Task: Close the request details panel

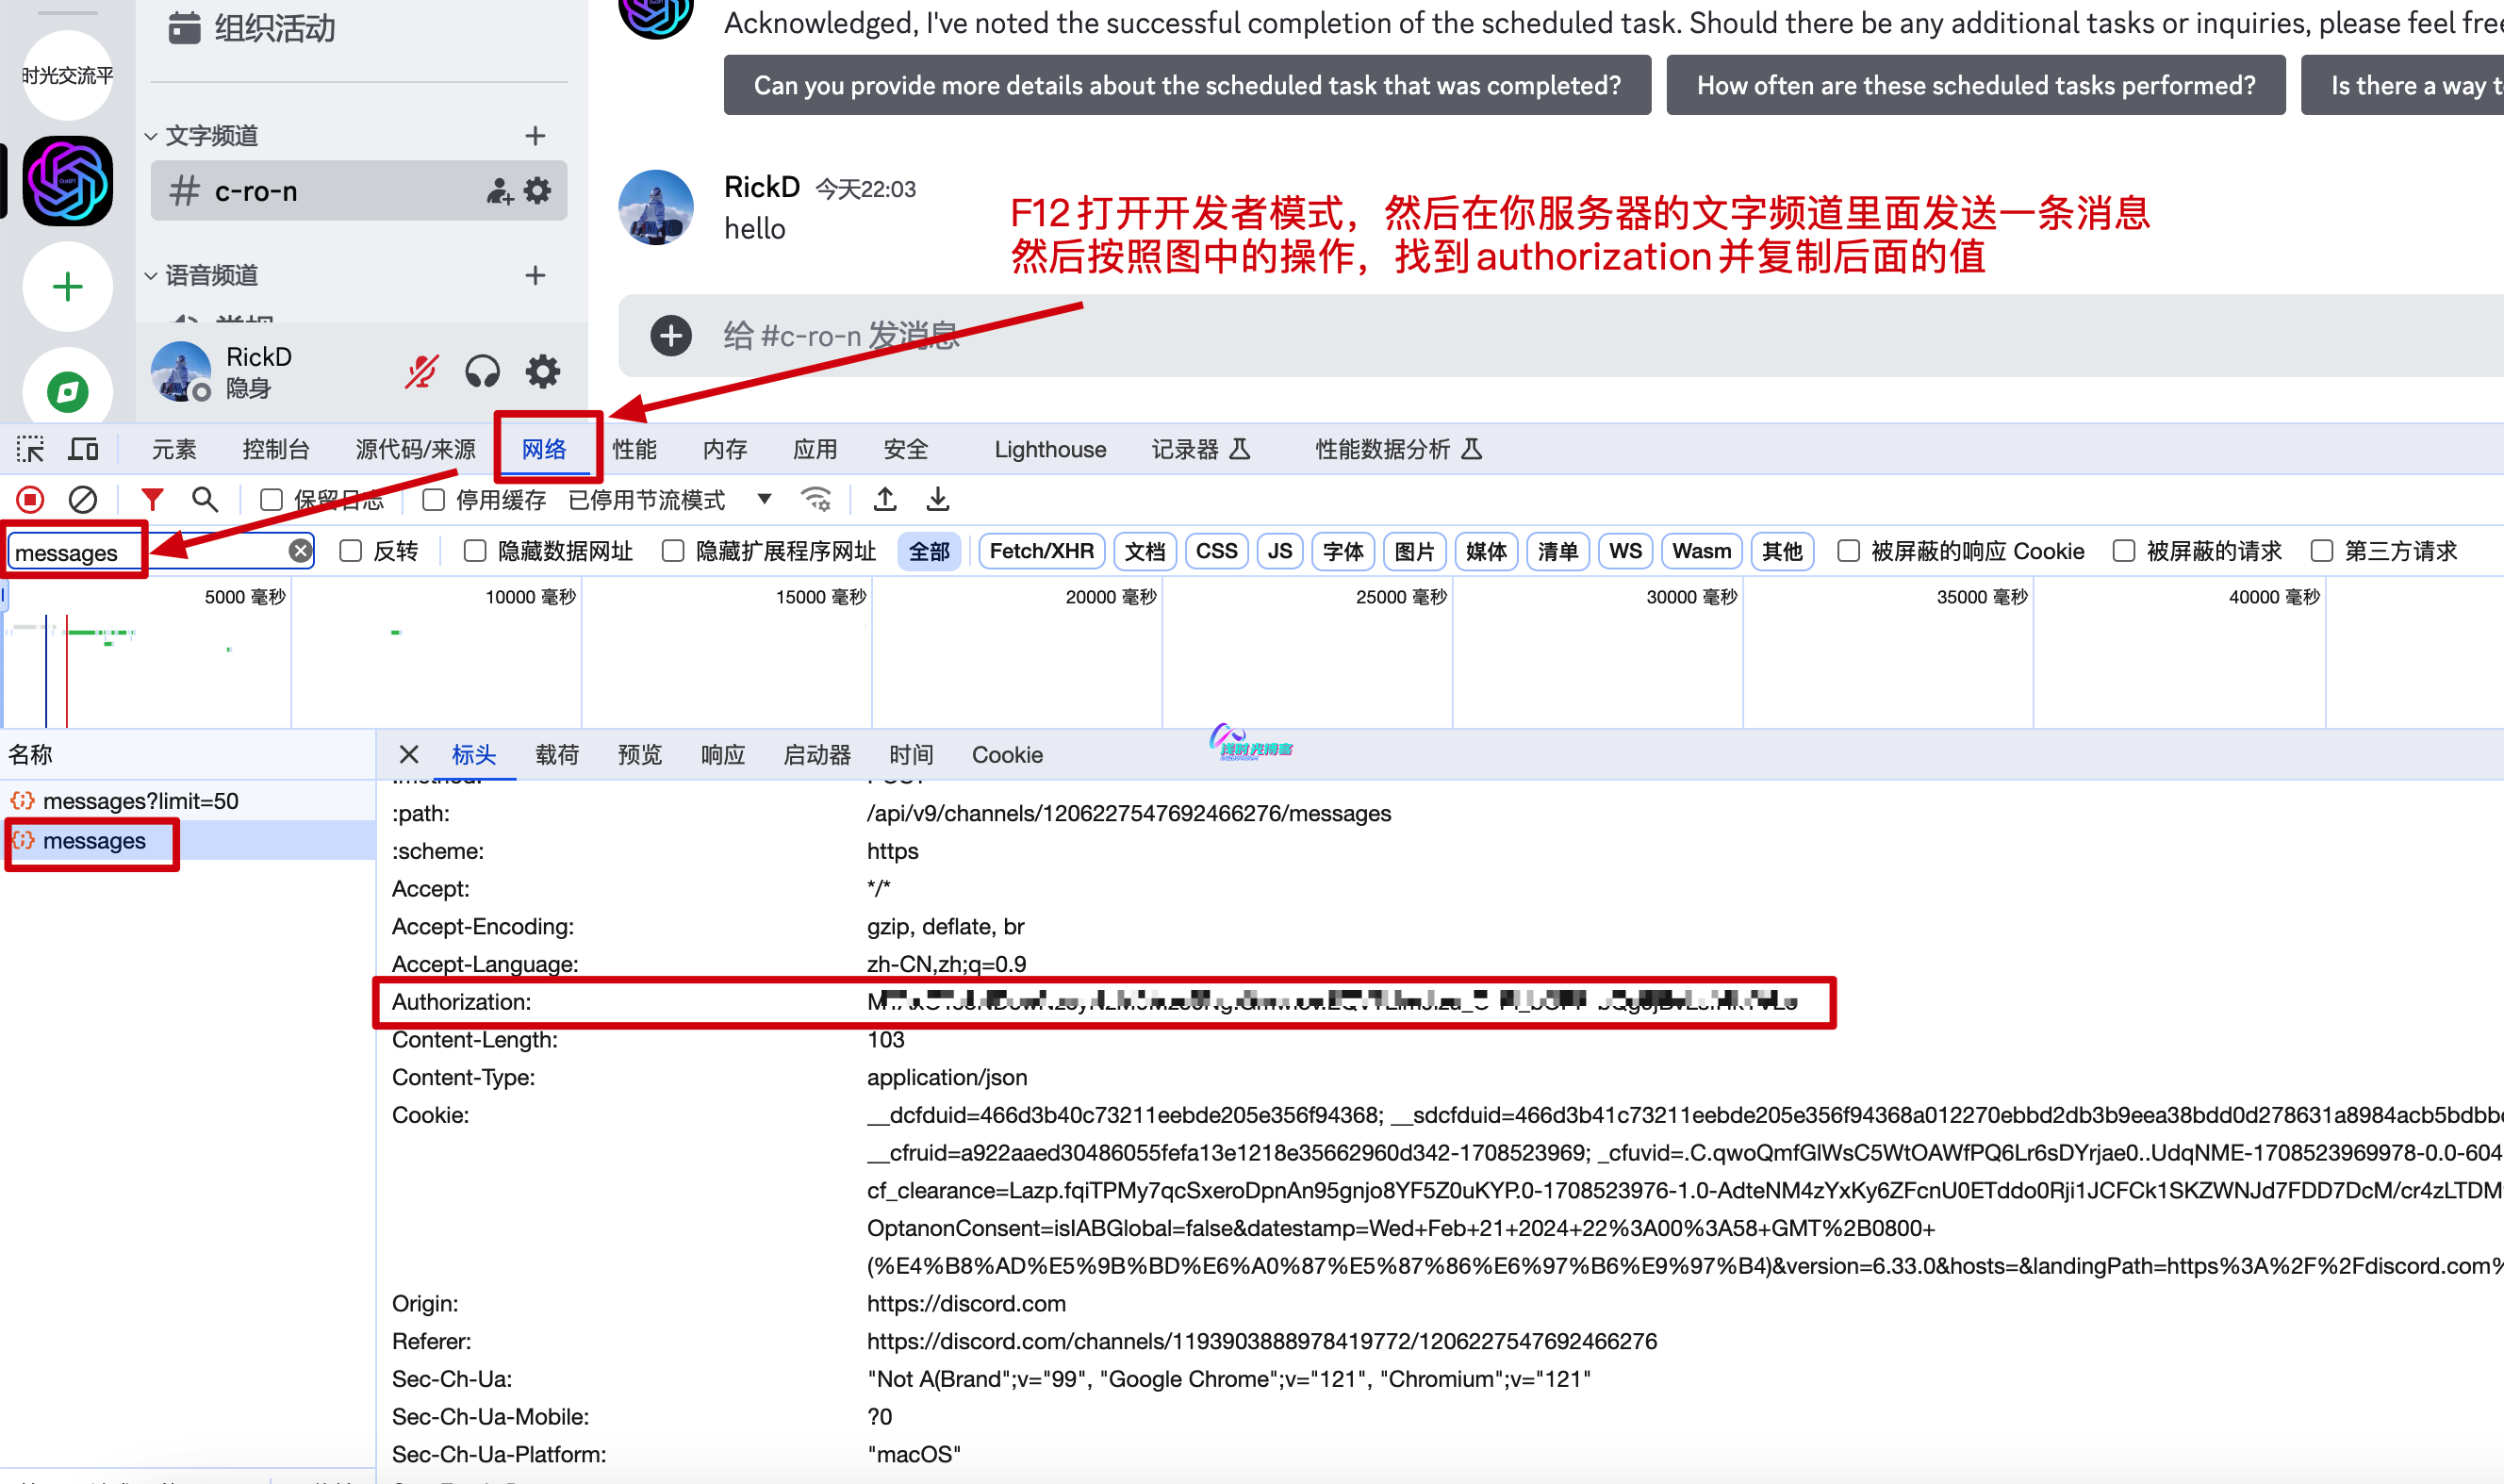Action: [409, 754]
